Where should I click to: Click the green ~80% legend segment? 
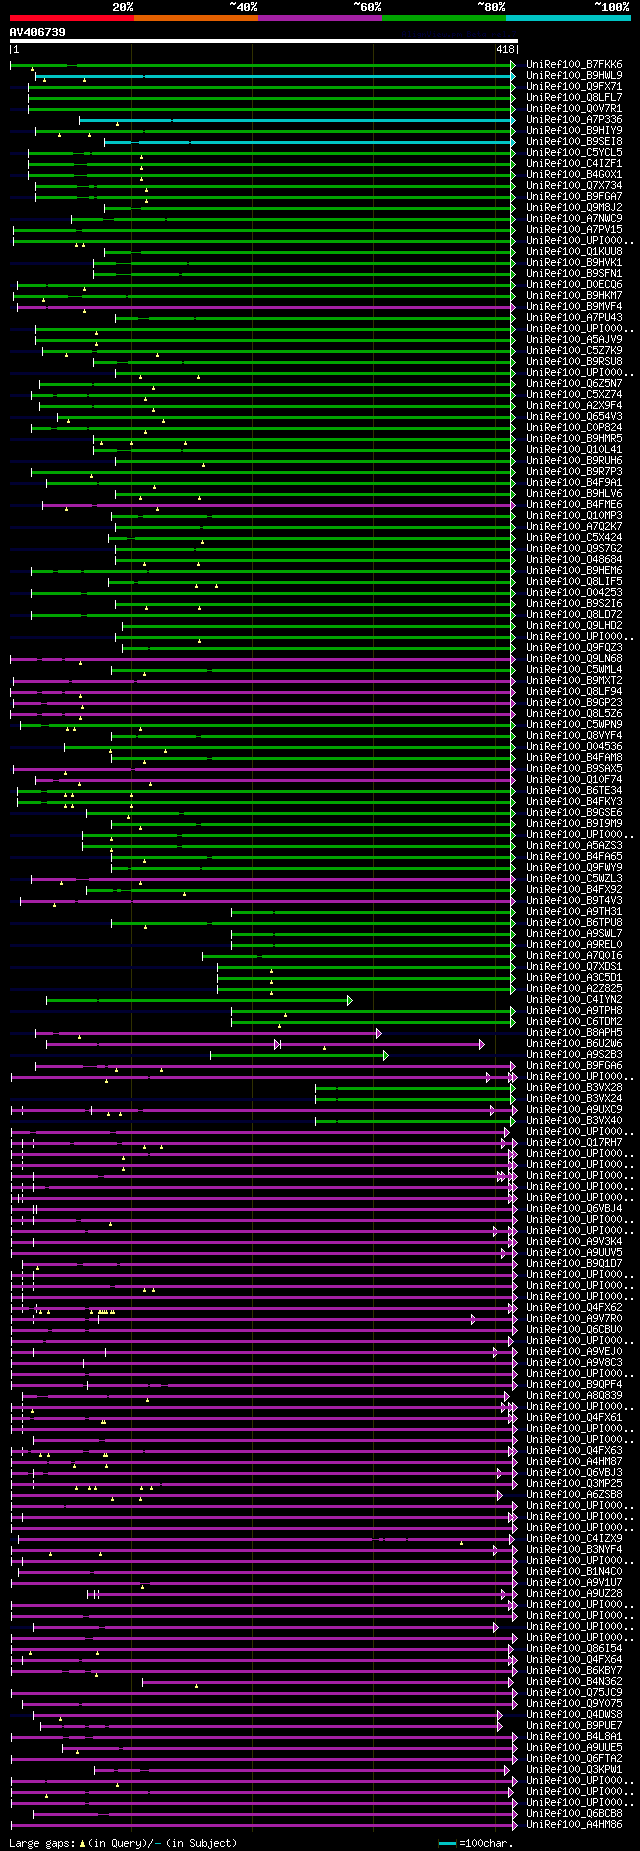tap(444, 17)
